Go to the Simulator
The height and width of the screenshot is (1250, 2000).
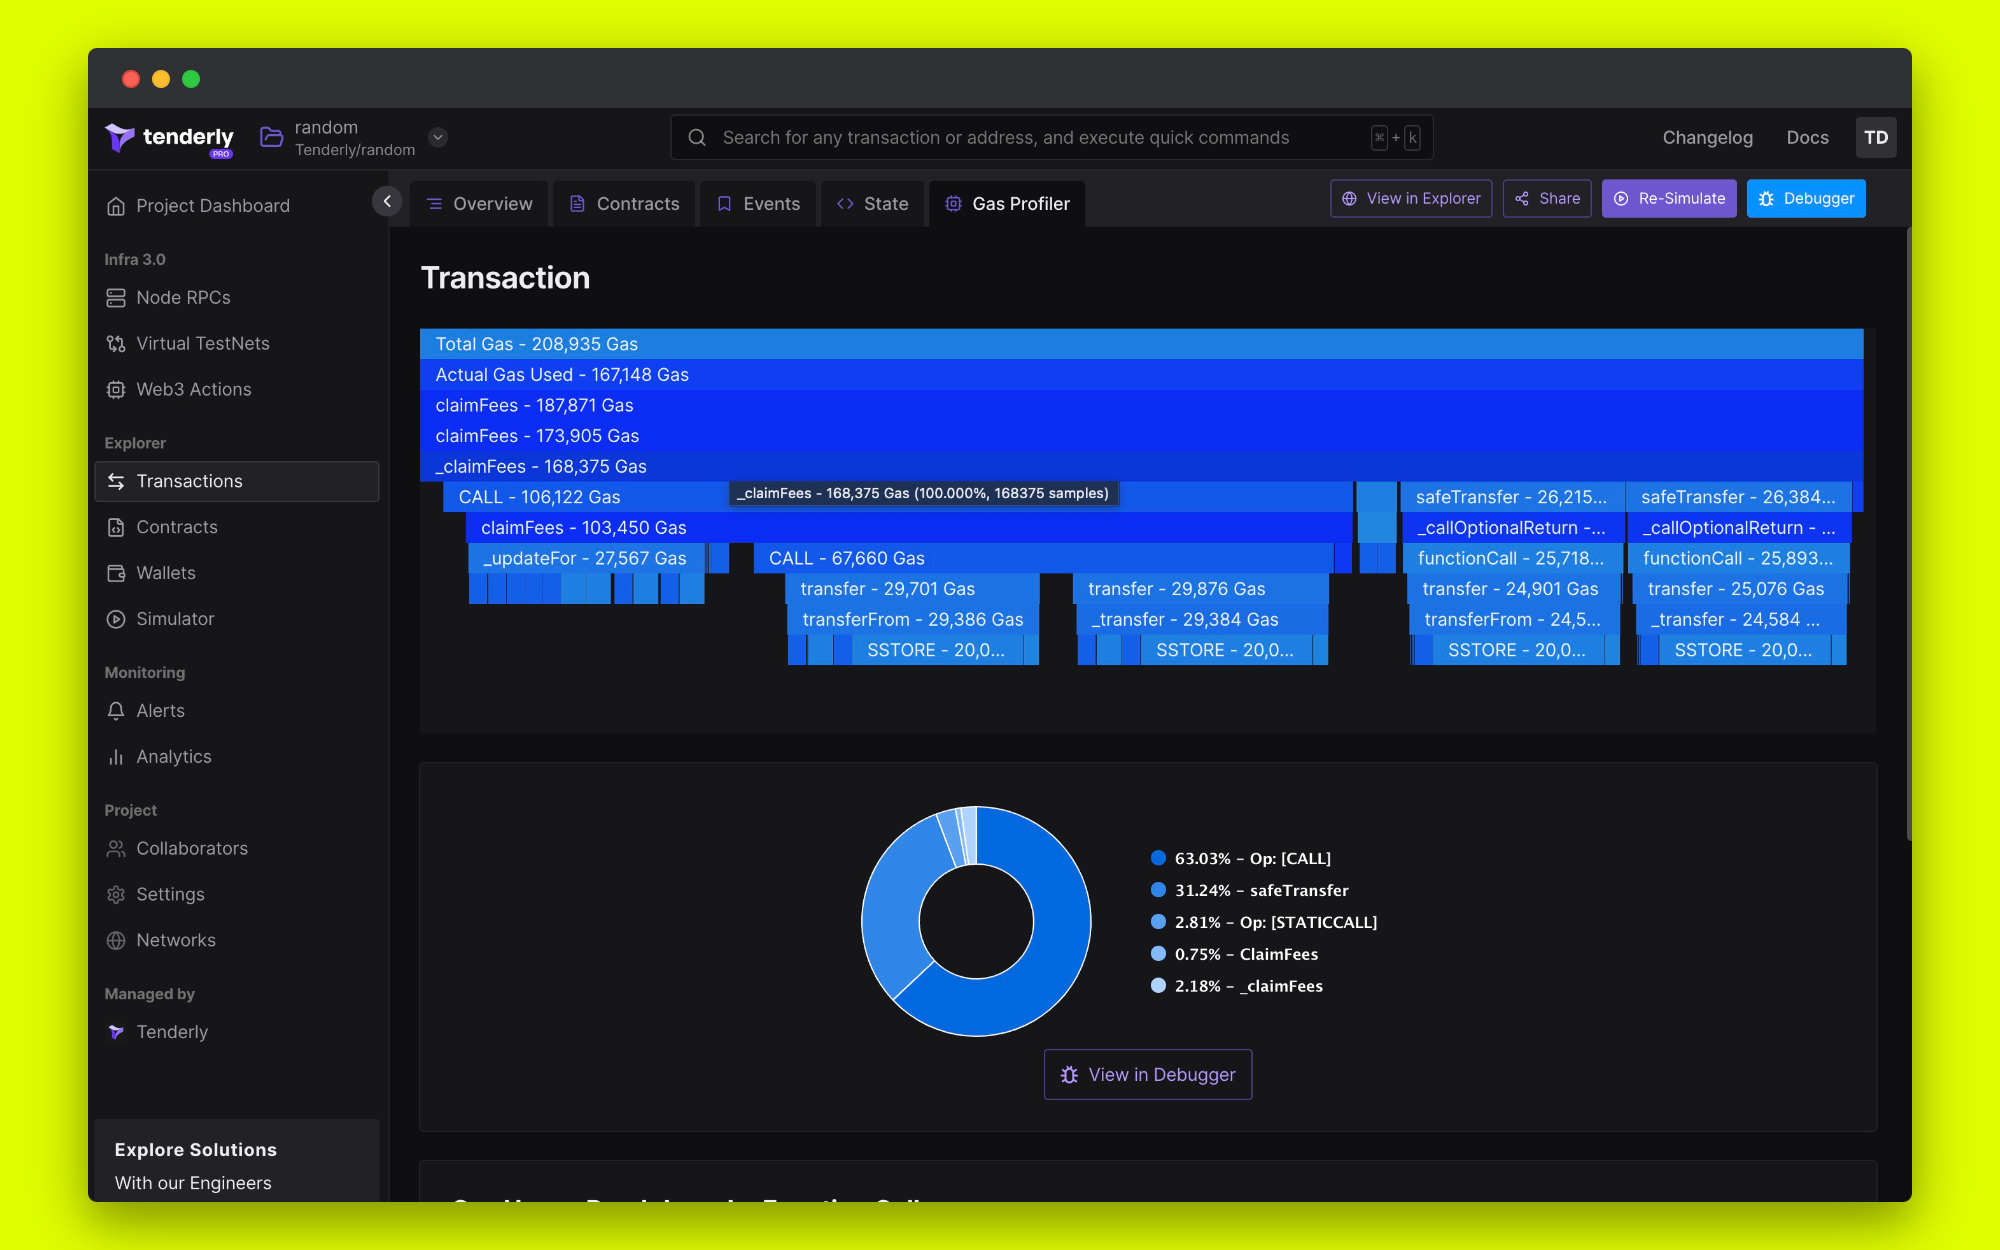click(x=174, y=618)
